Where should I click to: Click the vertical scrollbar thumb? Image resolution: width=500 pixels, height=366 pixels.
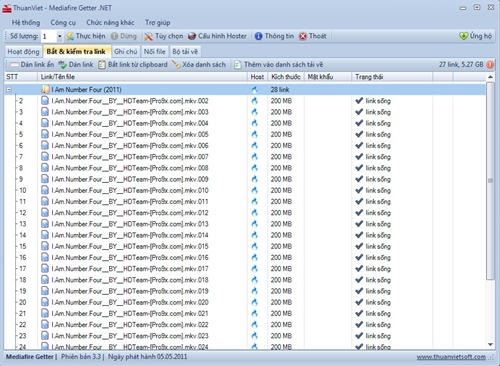tap(490, 181)
